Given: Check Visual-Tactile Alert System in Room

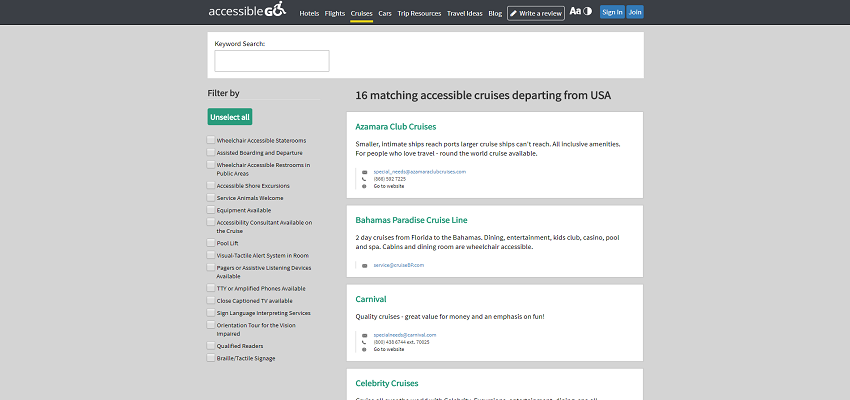Looking at the screenshot, I should point(211,255).
